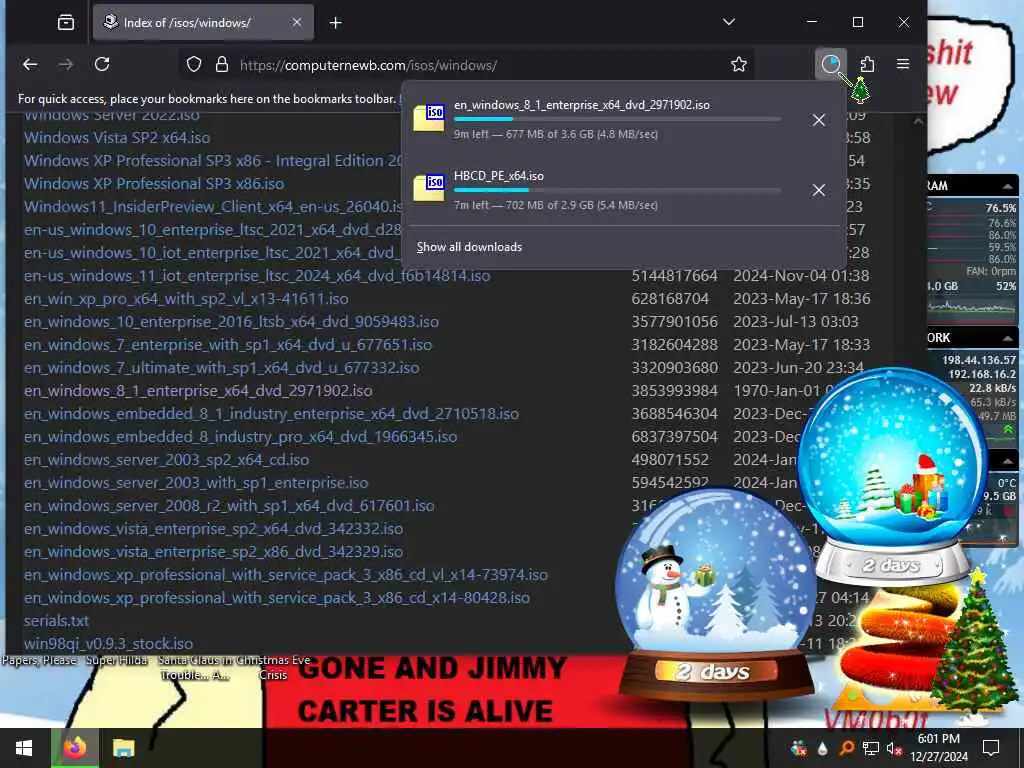Click the network tray icon

pos(871,748)
